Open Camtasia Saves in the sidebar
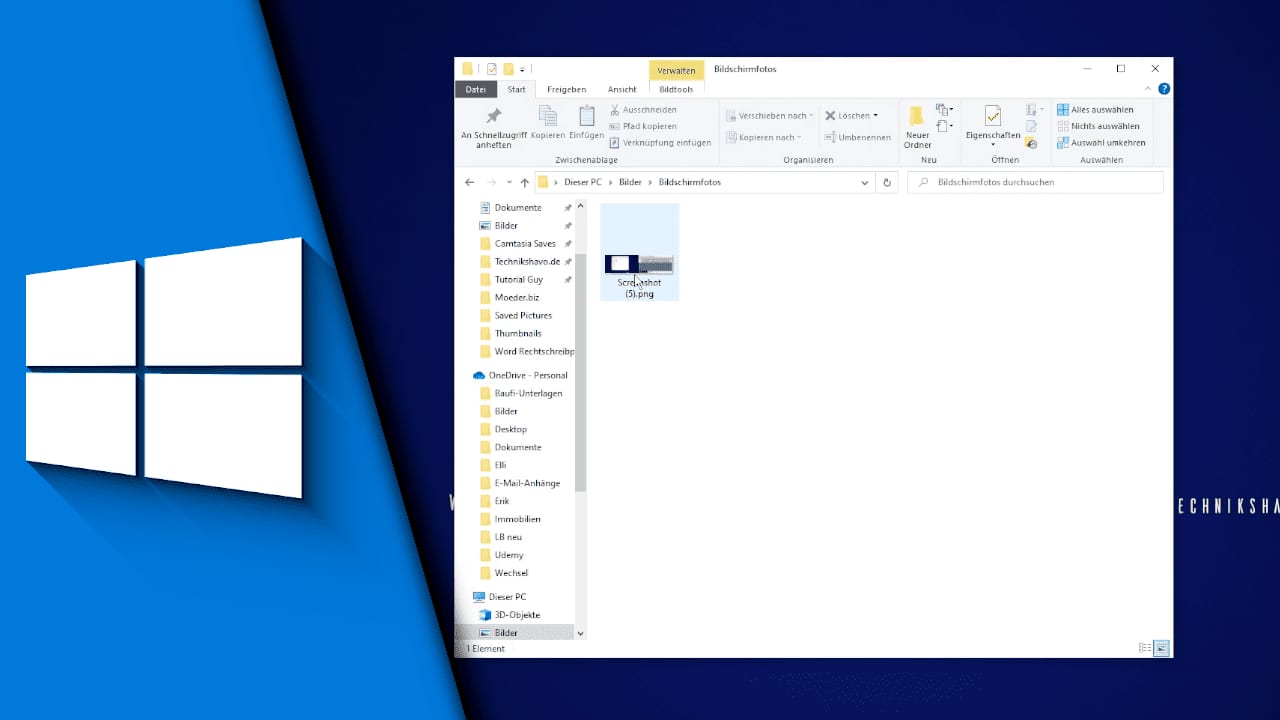This screenshot has height=720, width=1280. 525,243
